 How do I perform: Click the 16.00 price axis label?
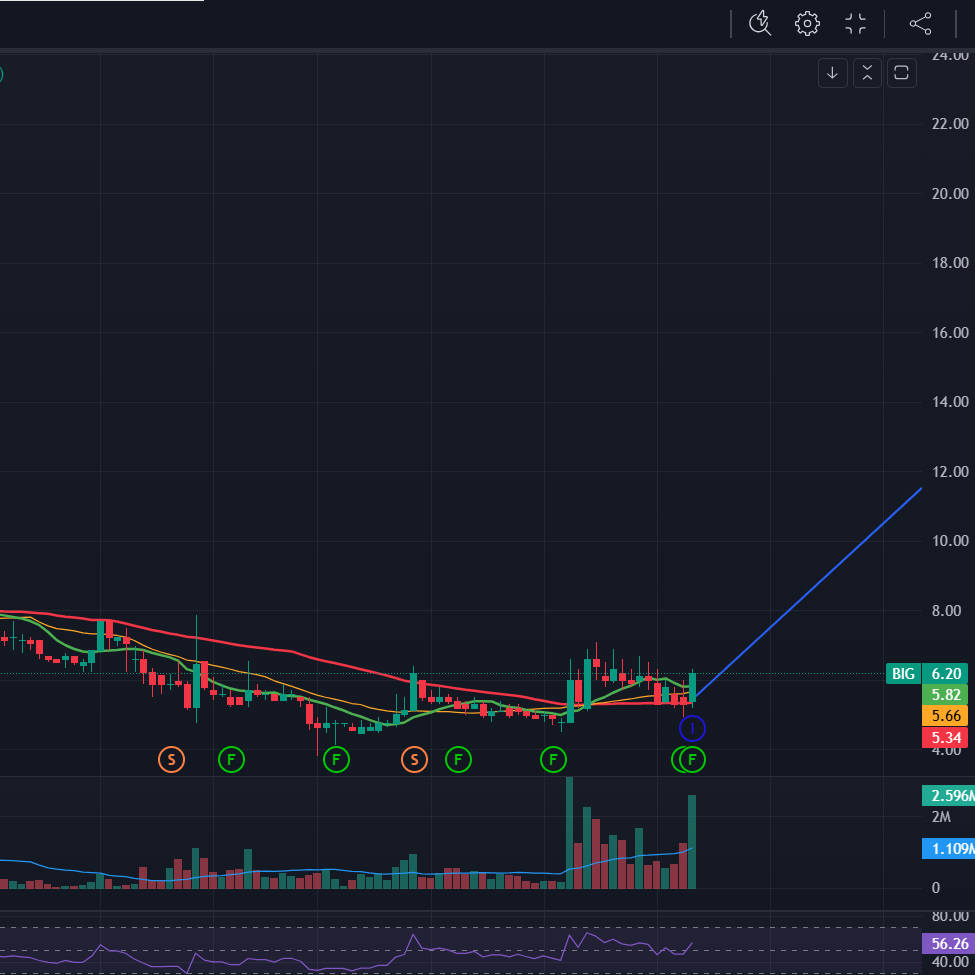(950, 333)
